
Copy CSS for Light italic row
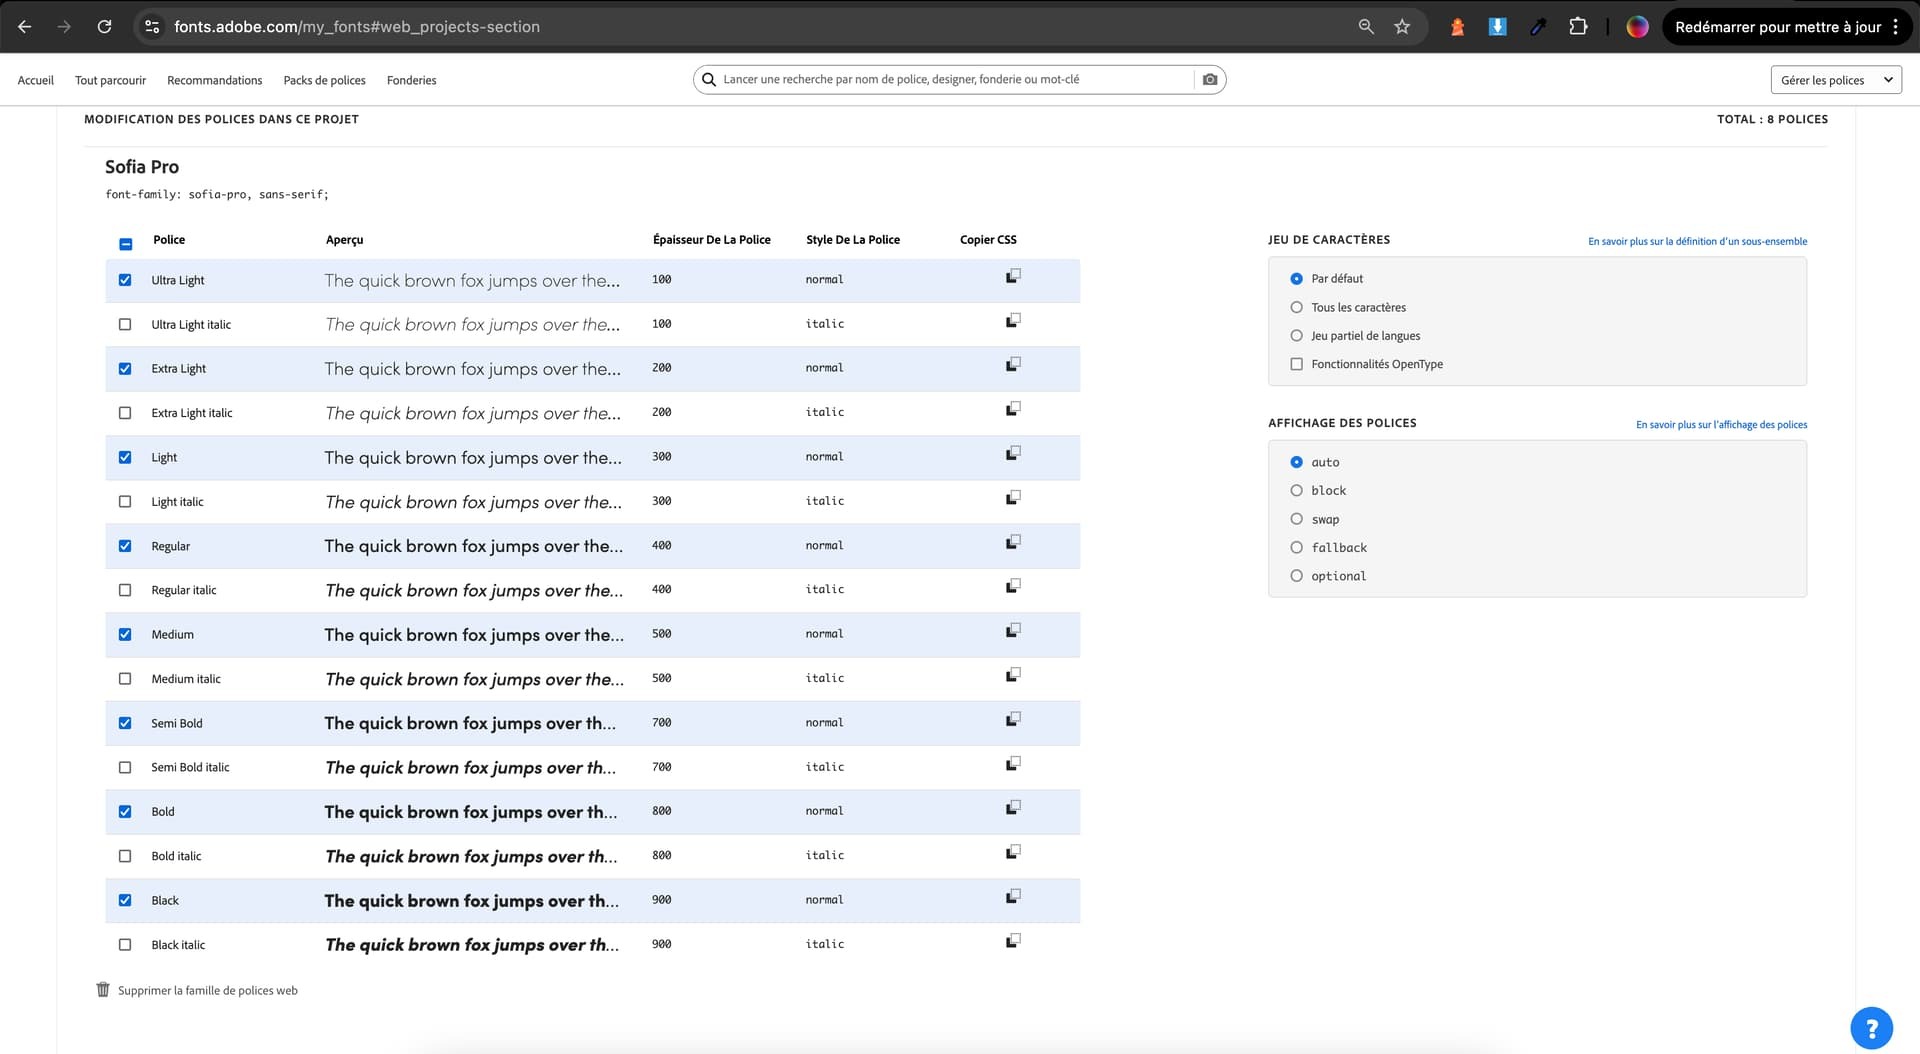pos(1013,498)
